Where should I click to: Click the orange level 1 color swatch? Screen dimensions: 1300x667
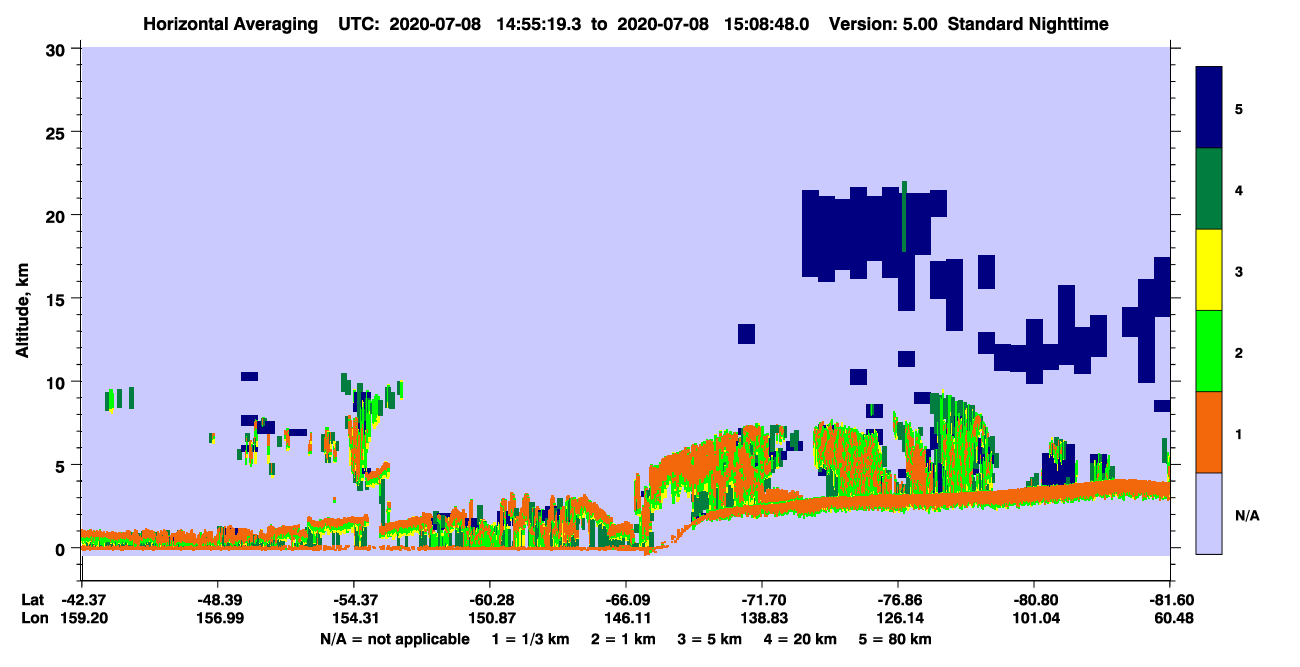click(x=1209, y=432)
